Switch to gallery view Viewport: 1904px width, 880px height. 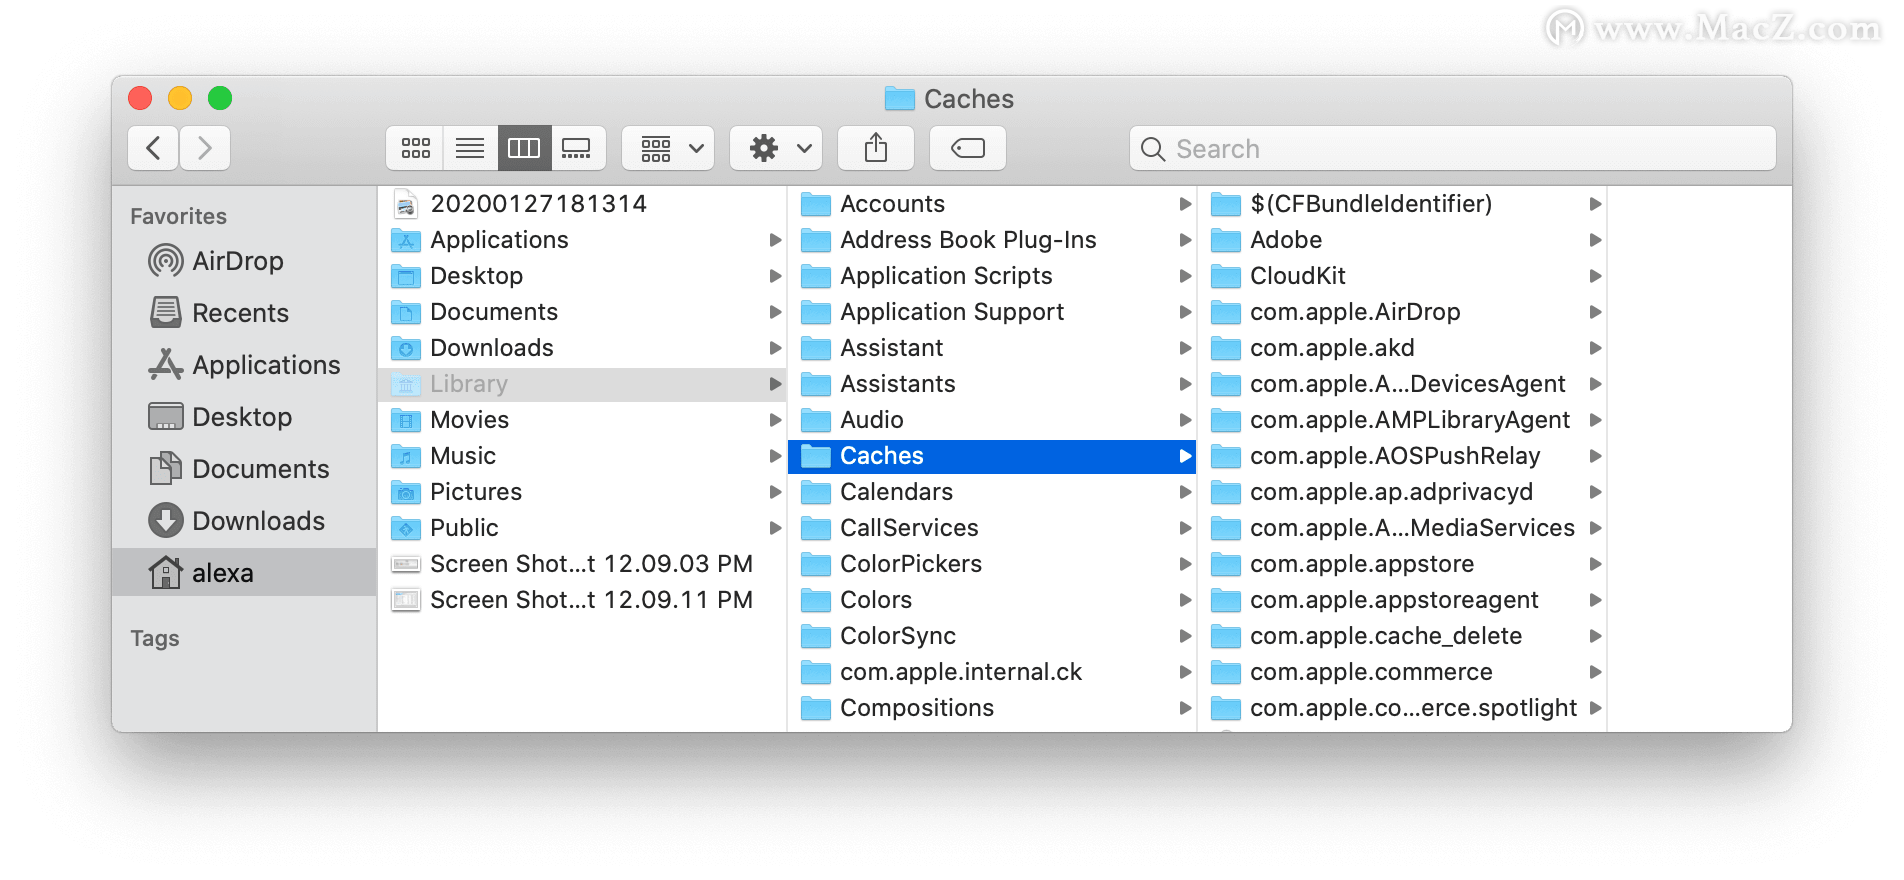pos(577,148)
